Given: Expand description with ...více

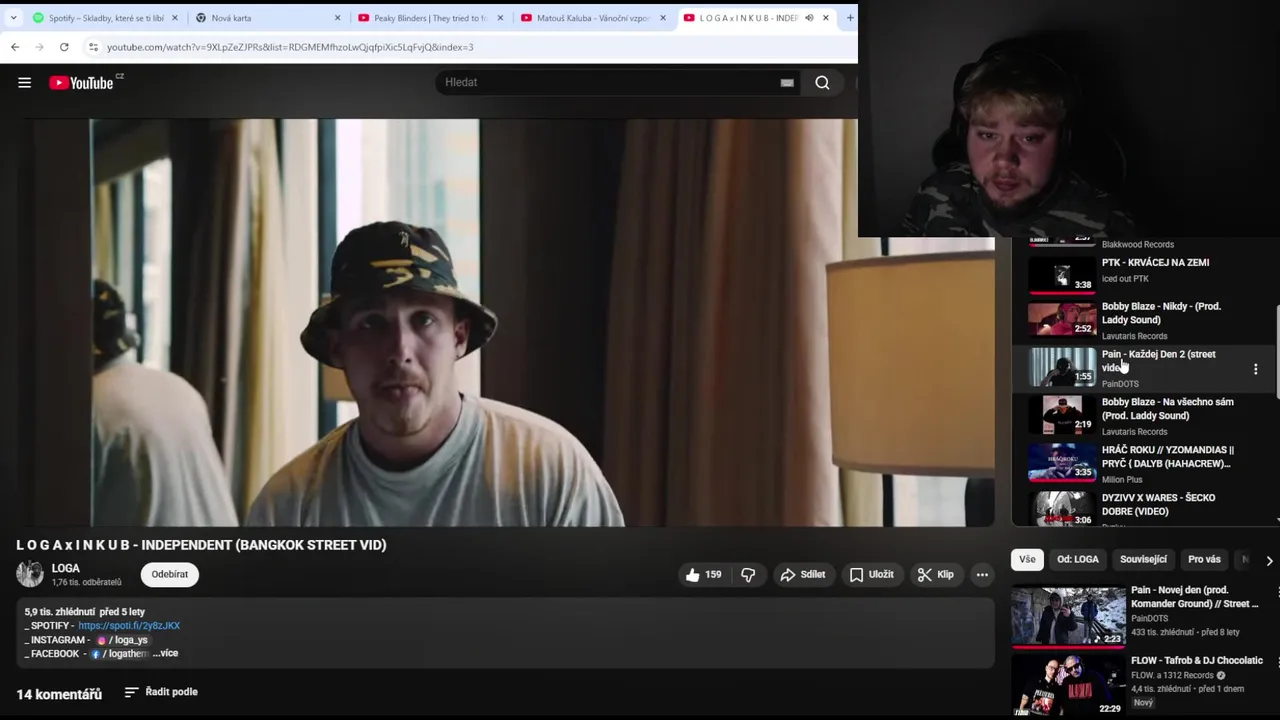Looking at the screenshot, I should pyautogui.click(x=166, y=654).
